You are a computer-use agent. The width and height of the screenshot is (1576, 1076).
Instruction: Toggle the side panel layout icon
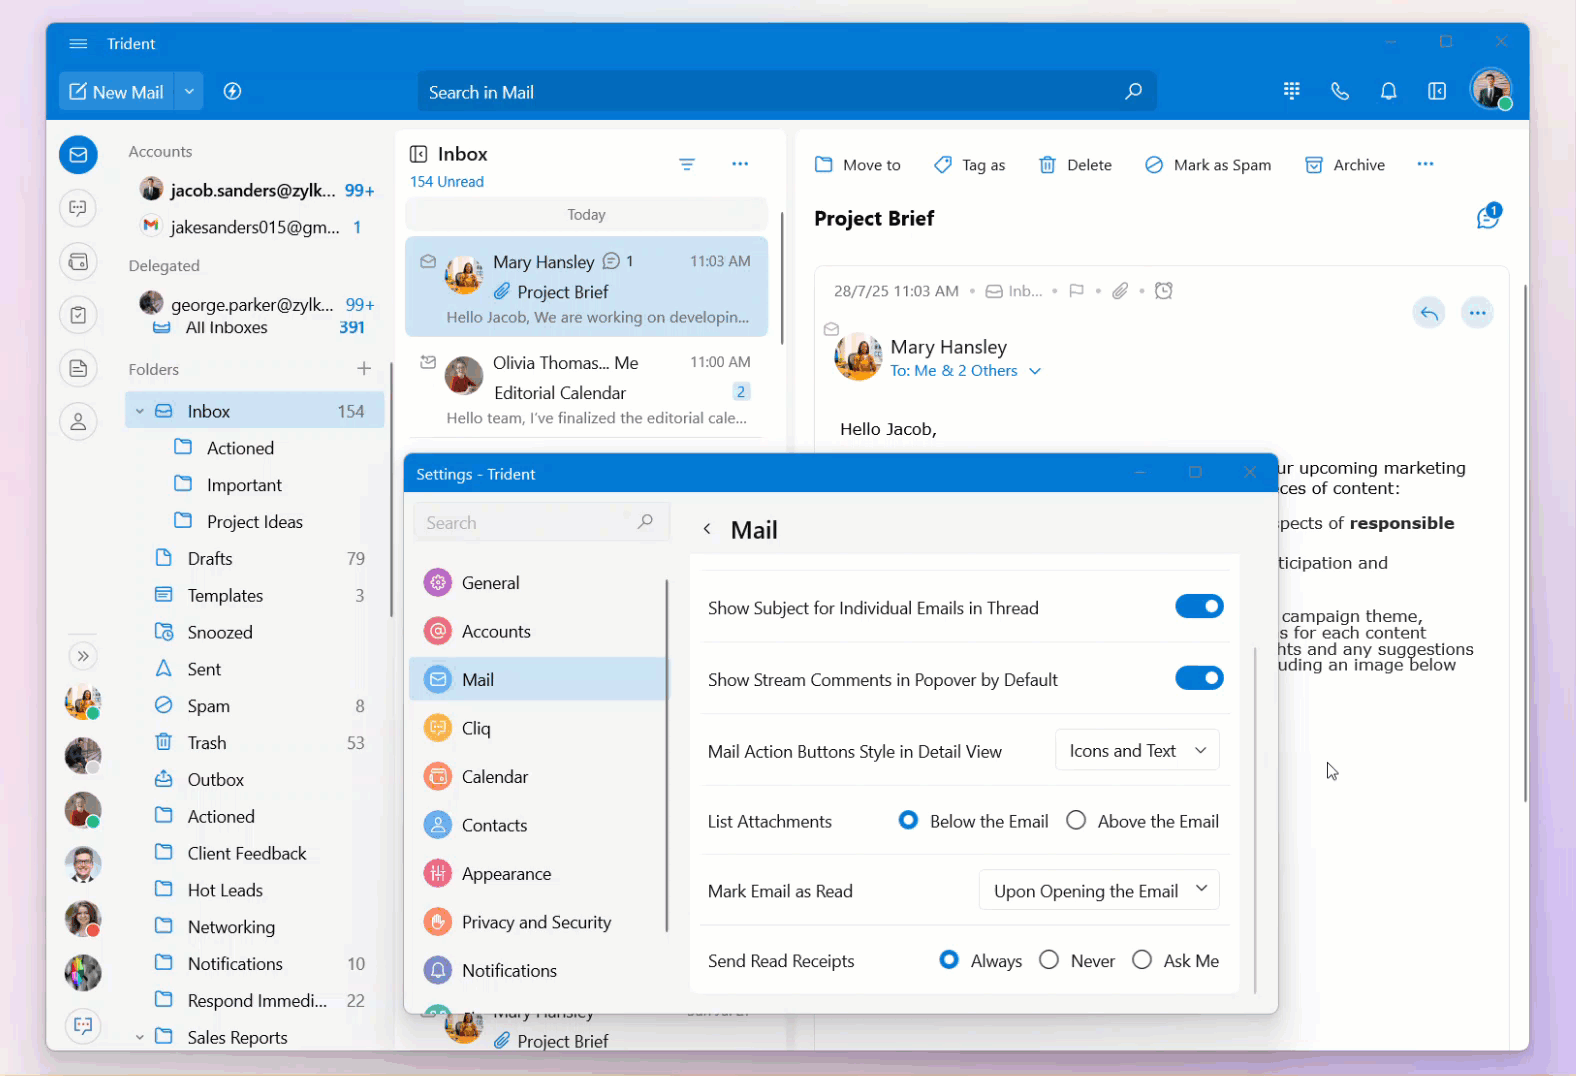coord(1437,91)
